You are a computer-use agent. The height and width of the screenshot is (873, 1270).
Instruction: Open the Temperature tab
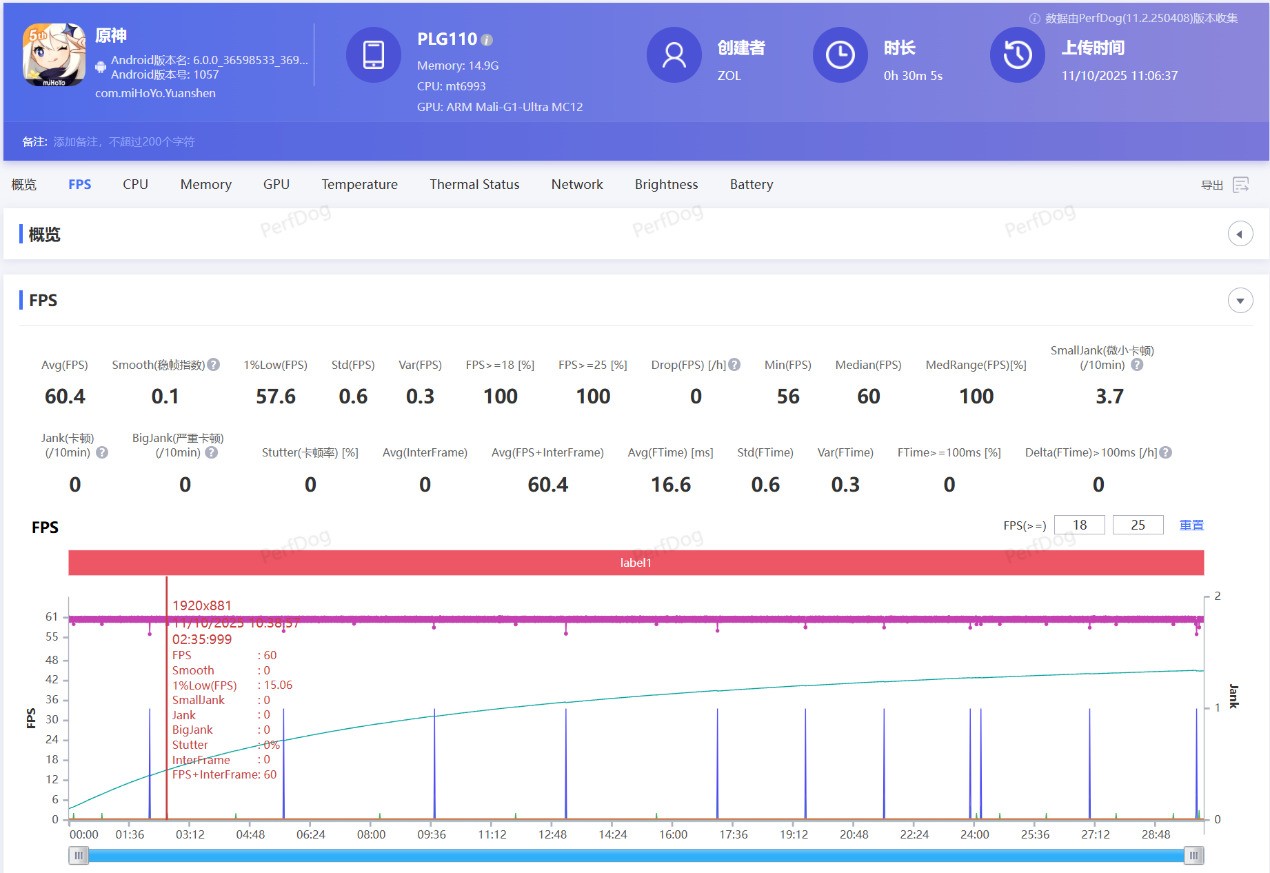359,185
